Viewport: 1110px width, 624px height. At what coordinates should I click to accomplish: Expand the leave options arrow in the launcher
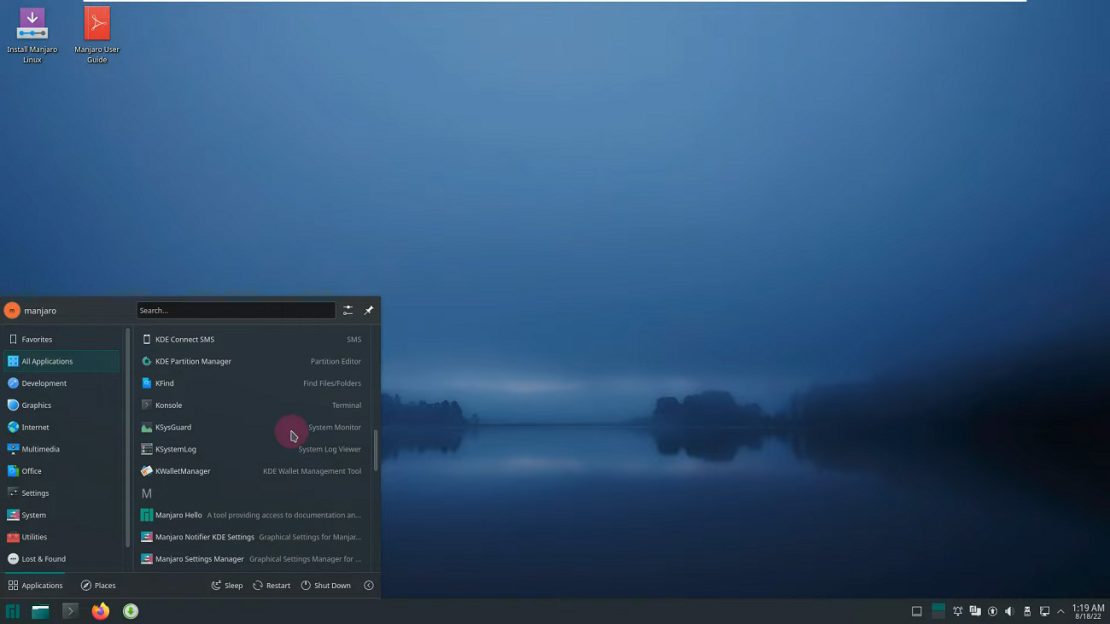[x=368, y=585]
